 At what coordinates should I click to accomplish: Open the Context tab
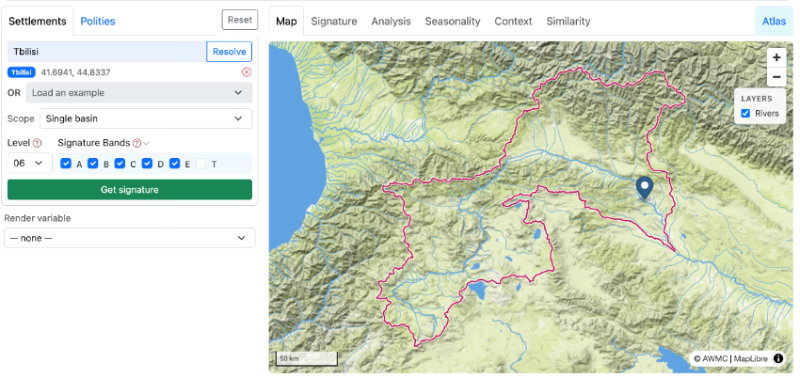click(513, 21)
